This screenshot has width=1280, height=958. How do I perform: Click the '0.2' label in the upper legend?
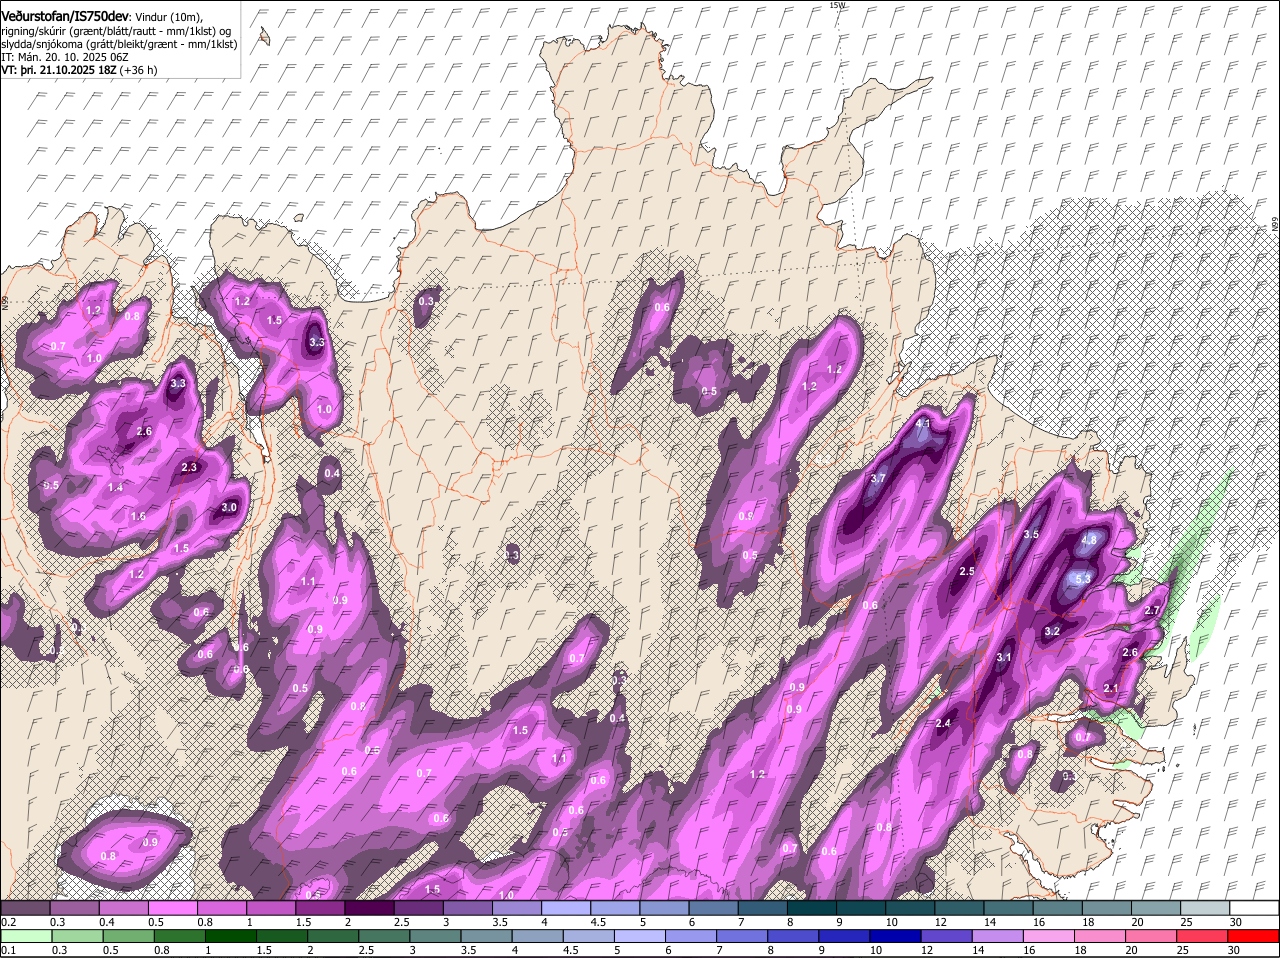(8, 922)
